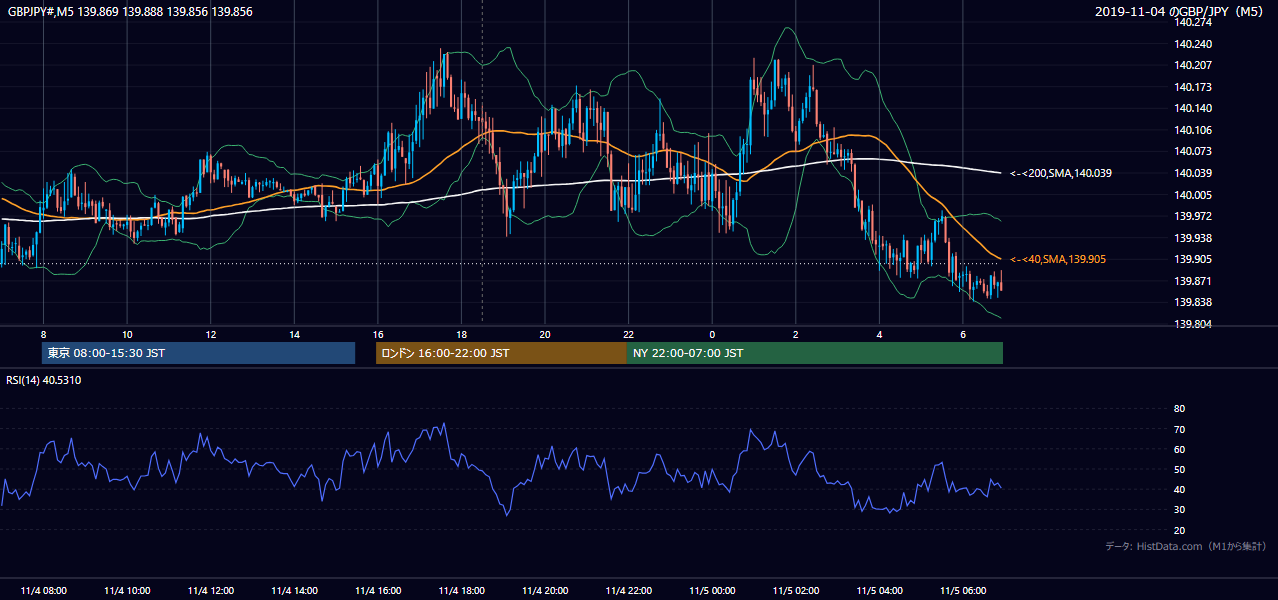Click the 139.838 price axis label
The height and width of the screenshot is (600, 1278).
coord(1193,302)
